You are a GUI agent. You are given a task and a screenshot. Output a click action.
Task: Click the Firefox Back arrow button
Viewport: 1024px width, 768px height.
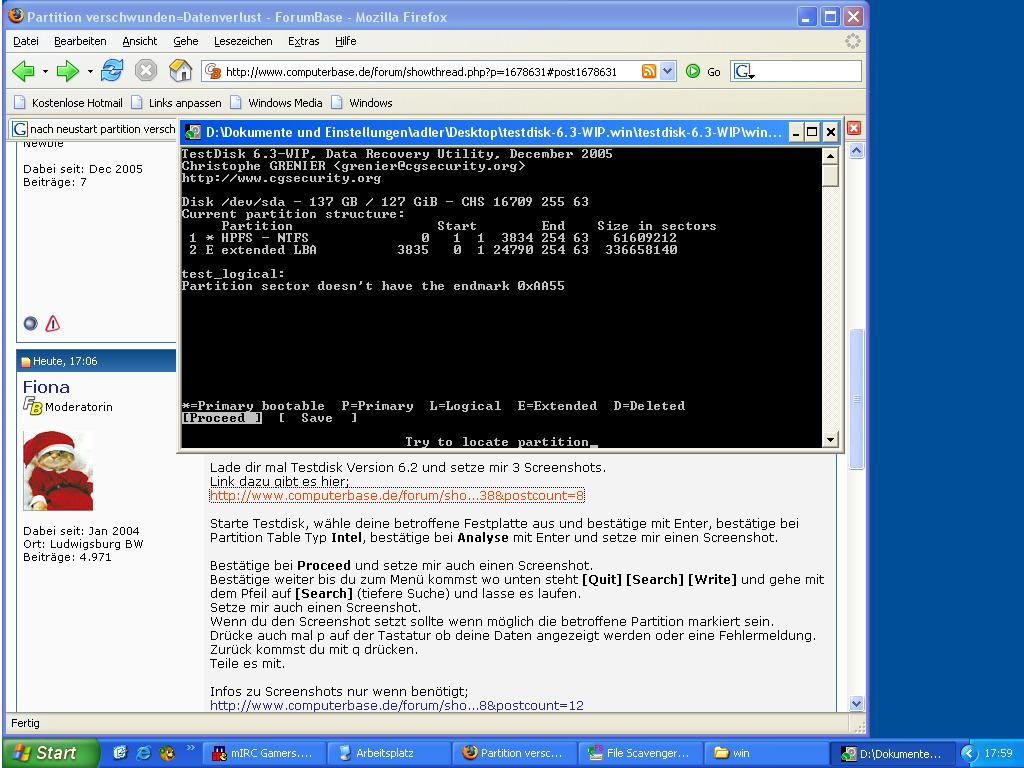coord(24,71)
